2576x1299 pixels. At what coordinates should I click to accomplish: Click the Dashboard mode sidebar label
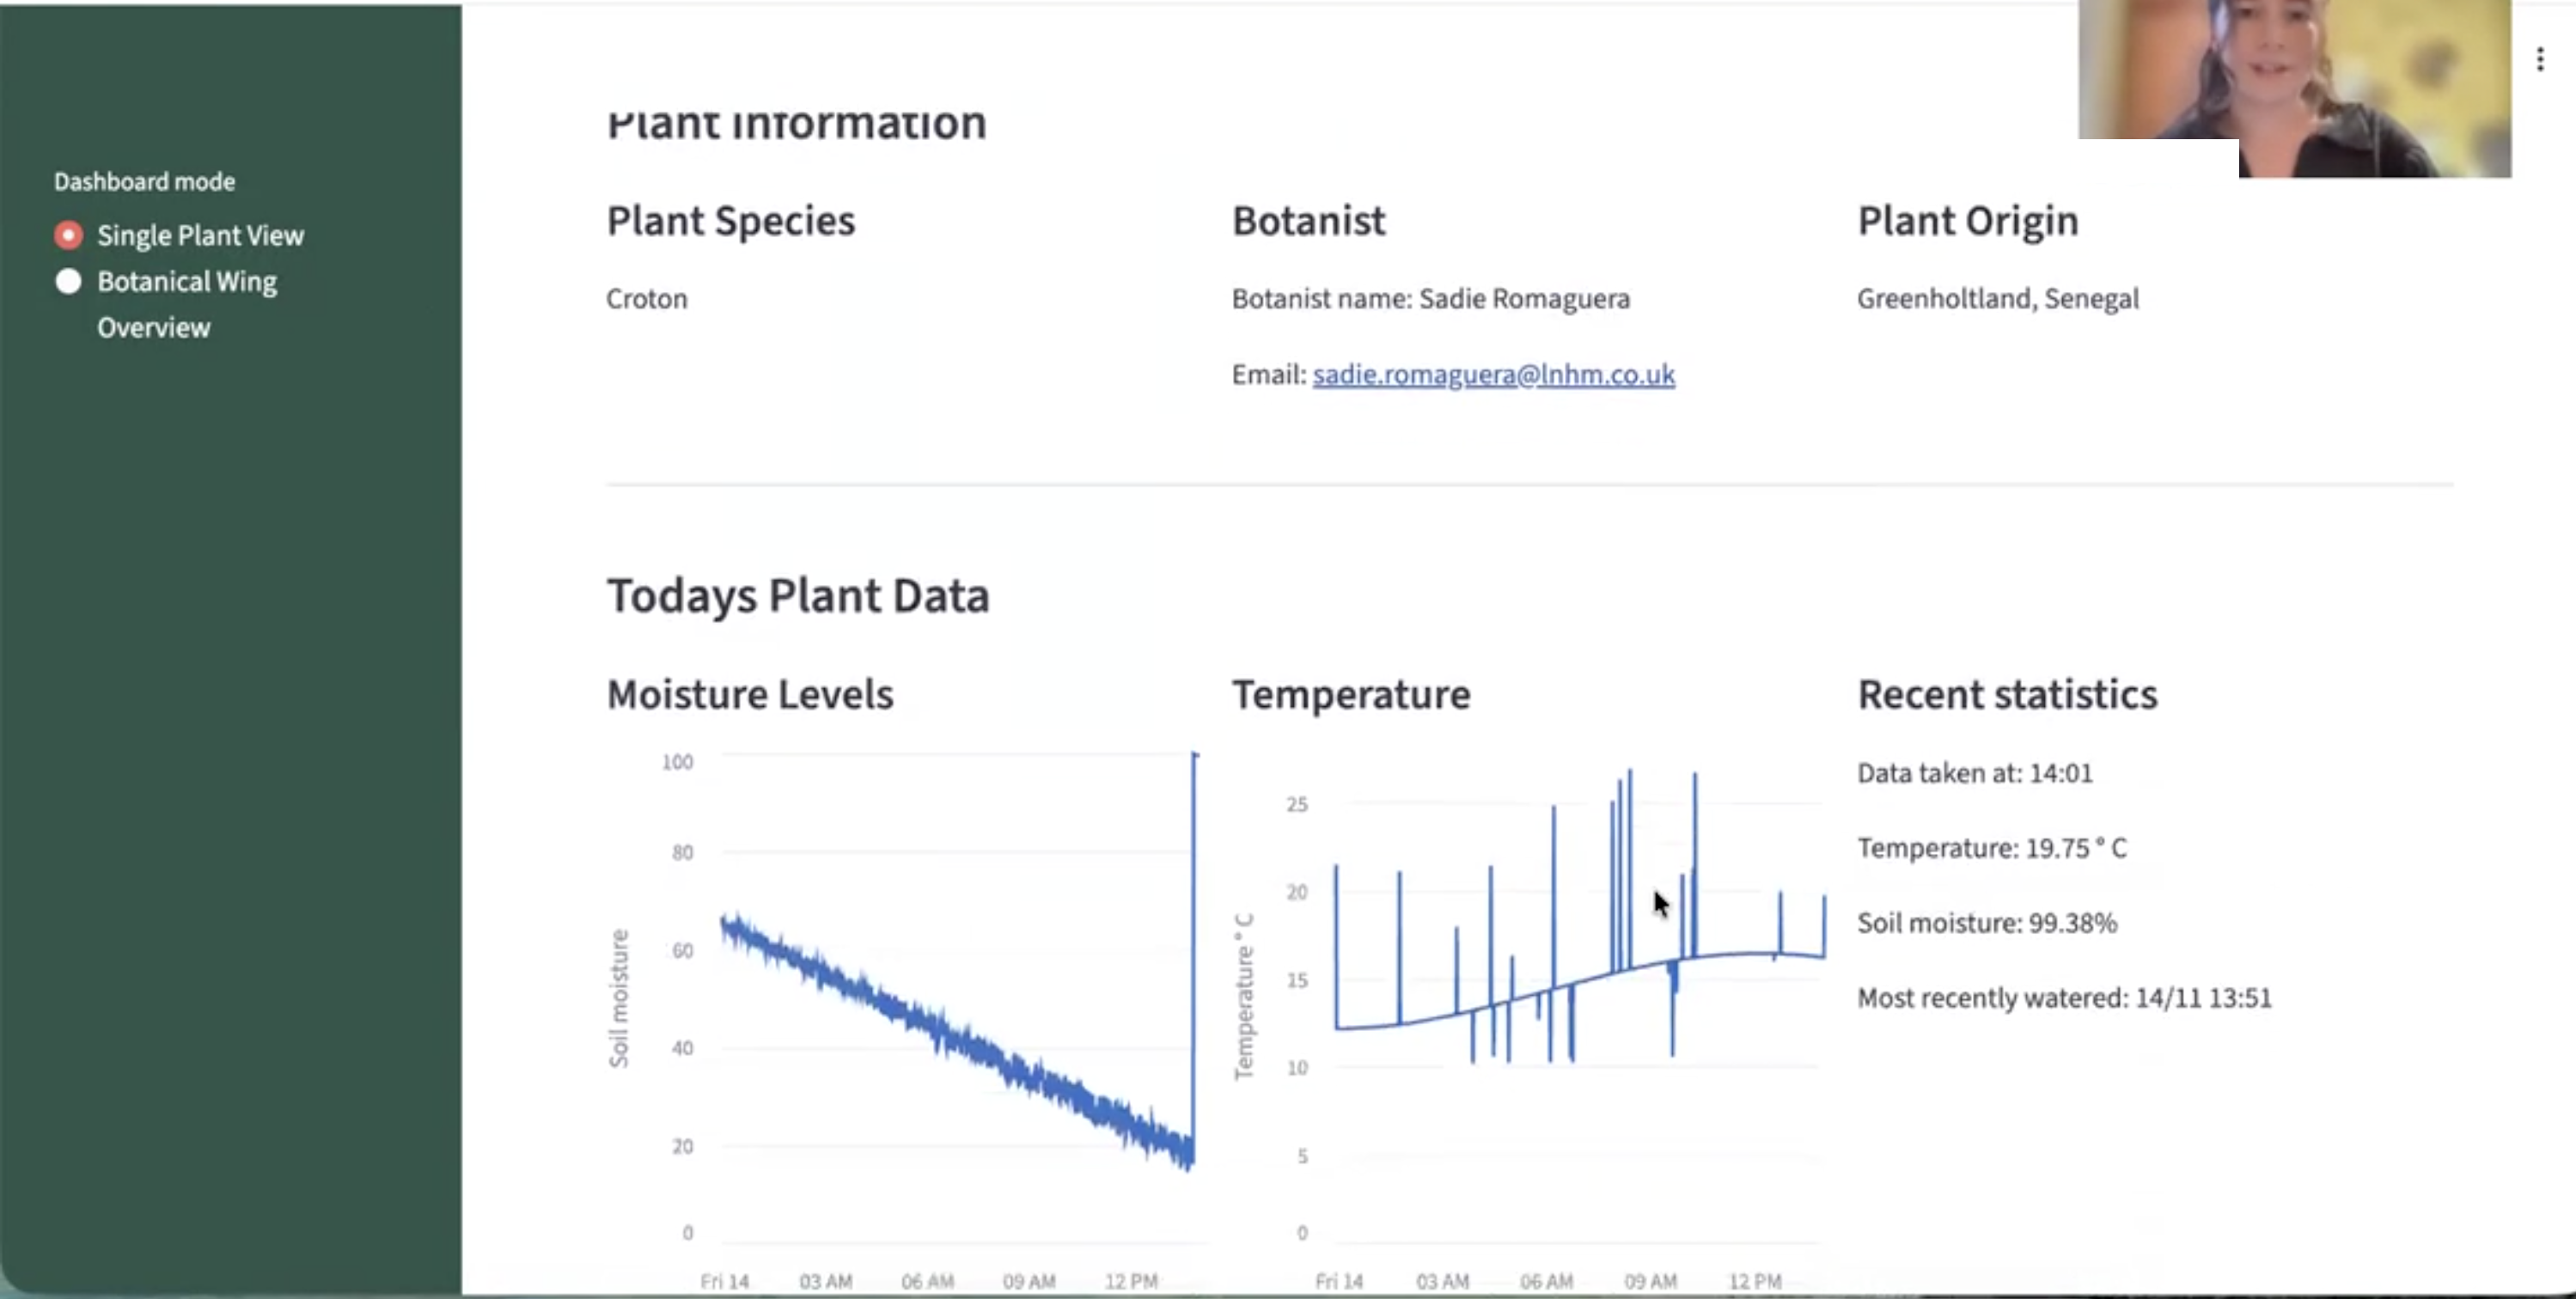click(144, 182)
